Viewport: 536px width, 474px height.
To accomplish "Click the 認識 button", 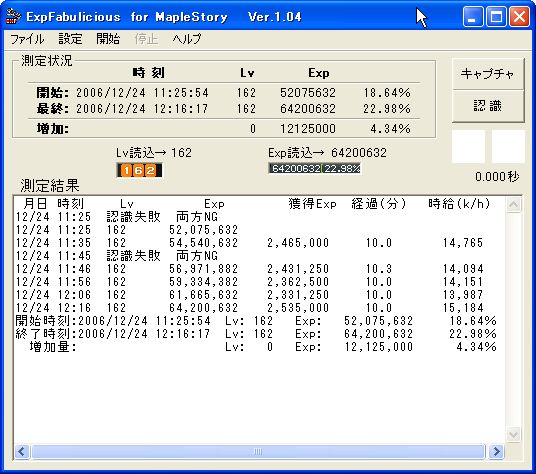I will click(488, 106).
